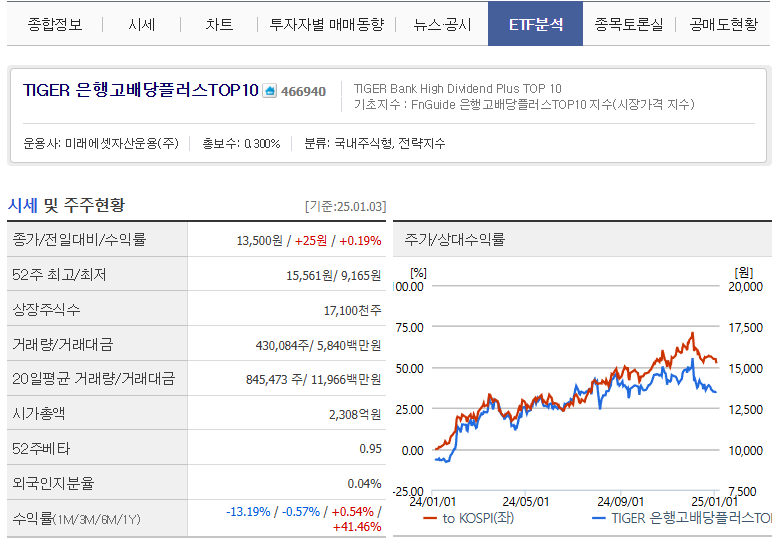Click the +41.46% one-year return

[x=357, y=527]
